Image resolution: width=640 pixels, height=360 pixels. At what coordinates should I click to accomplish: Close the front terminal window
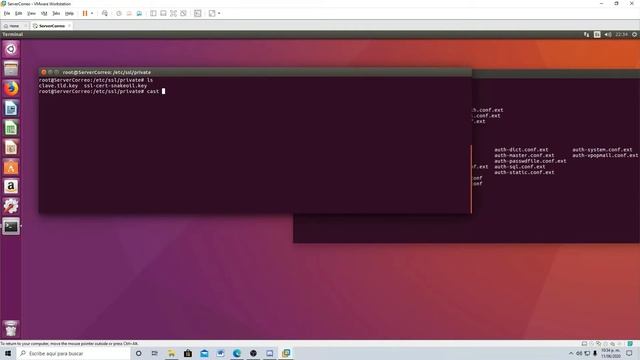(44, 72)
